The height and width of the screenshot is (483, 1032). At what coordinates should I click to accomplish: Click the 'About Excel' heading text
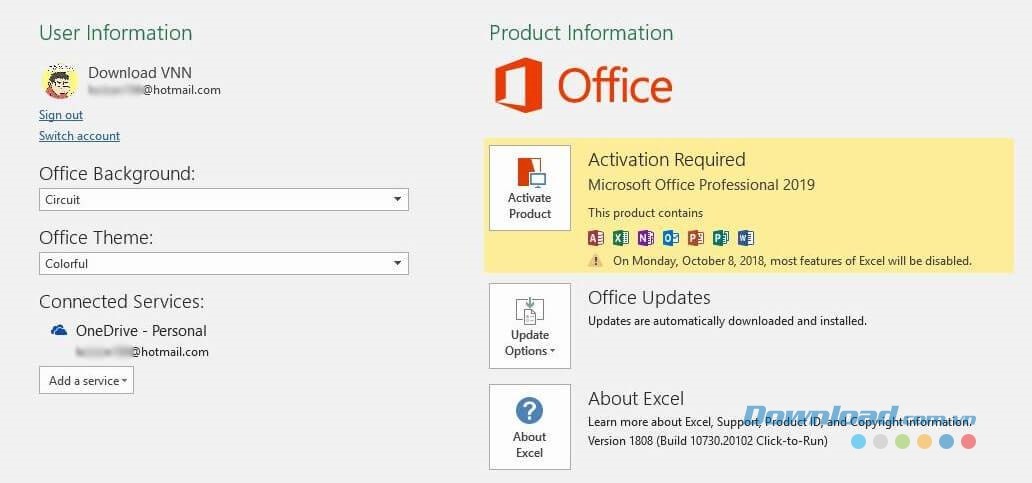pyautogui.click(x=636, y=399)
